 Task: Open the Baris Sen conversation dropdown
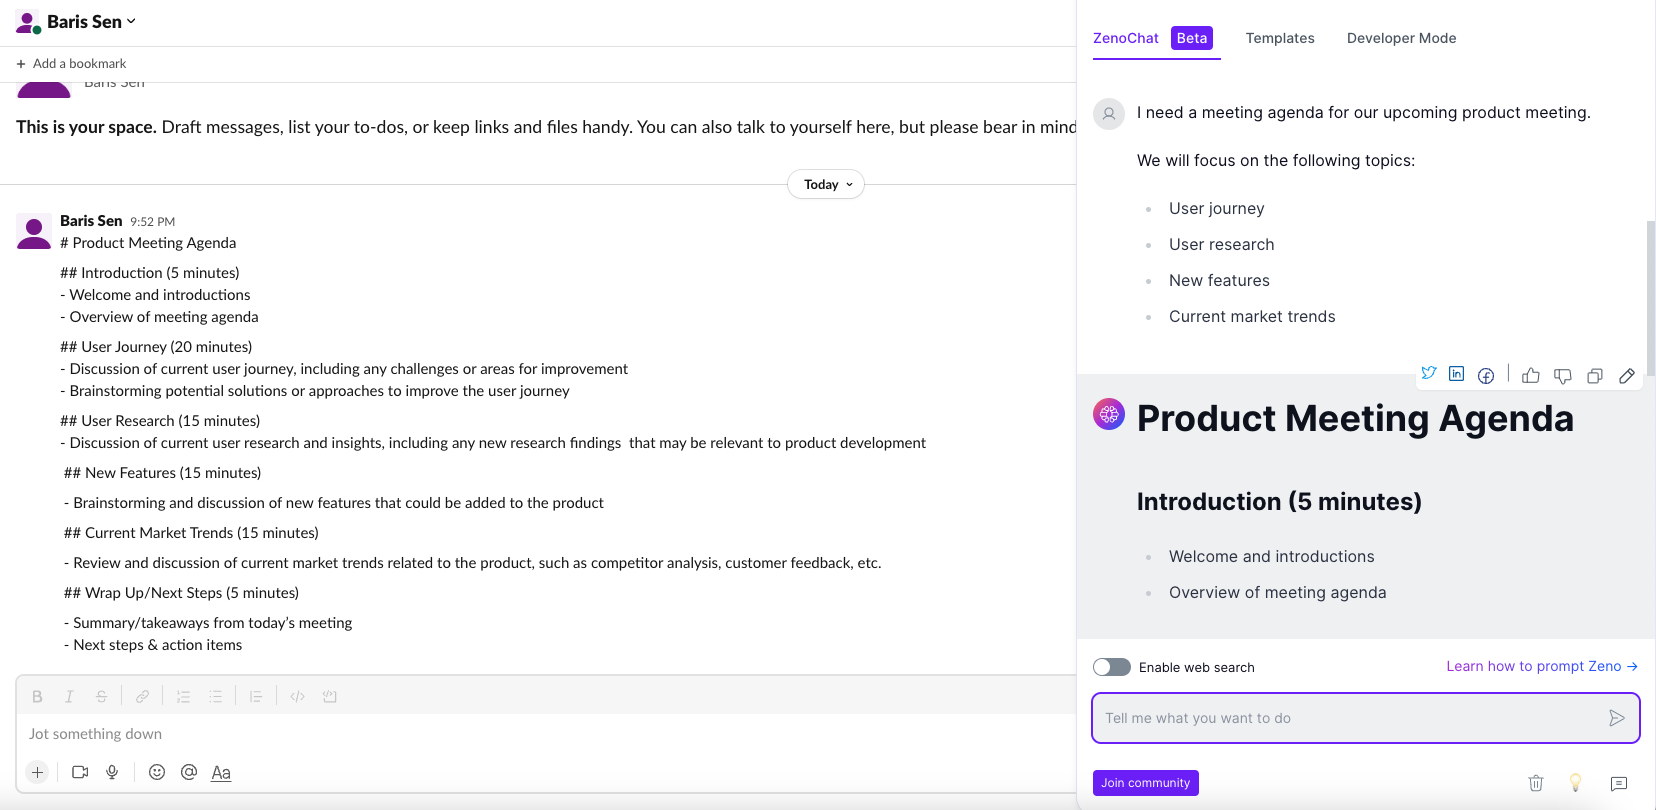pos(91,22)
